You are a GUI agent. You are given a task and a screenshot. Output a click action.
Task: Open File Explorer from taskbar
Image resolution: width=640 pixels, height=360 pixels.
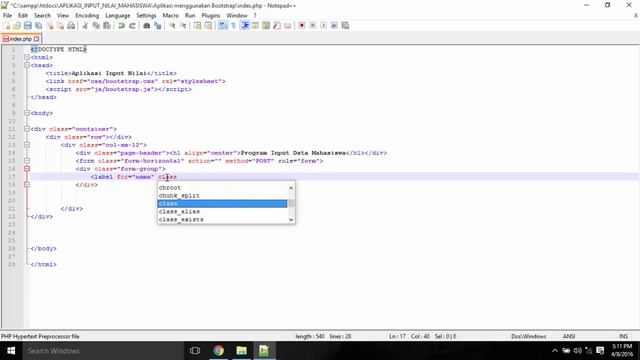(x=241, y=351)
